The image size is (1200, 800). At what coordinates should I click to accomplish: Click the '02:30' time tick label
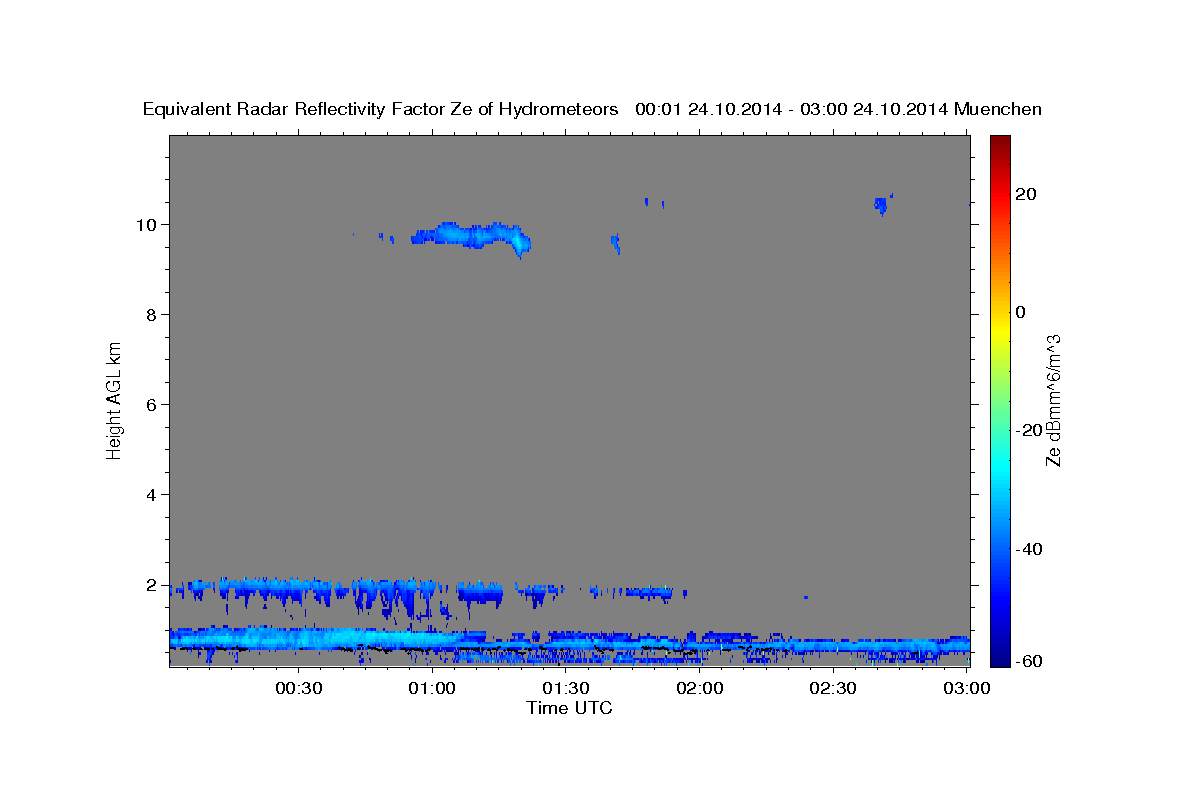pos(832,688)
